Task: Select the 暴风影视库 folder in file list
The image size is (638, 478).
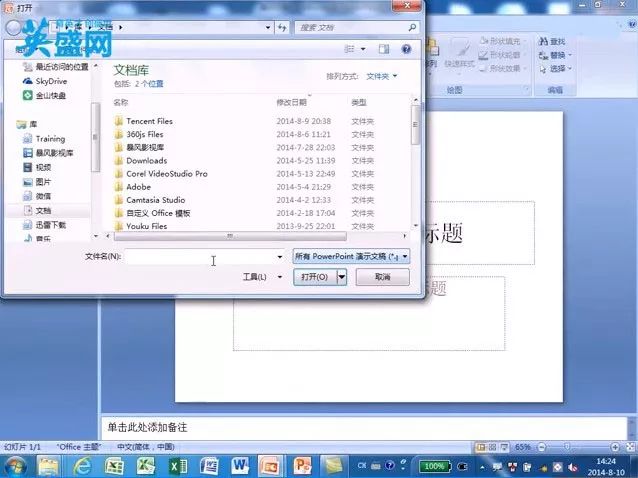Action: [x=145, y=147]
